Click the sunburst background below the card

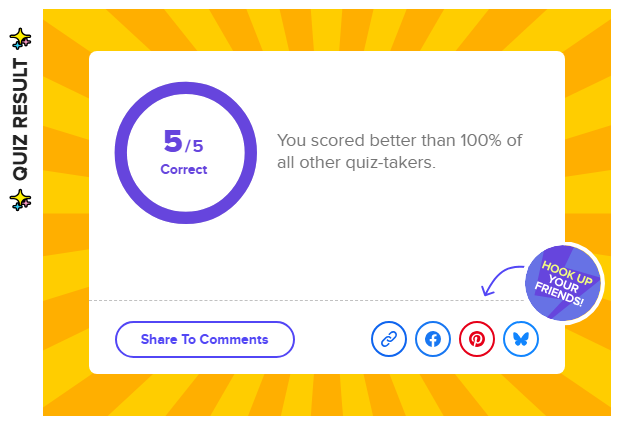coord(327,395)
